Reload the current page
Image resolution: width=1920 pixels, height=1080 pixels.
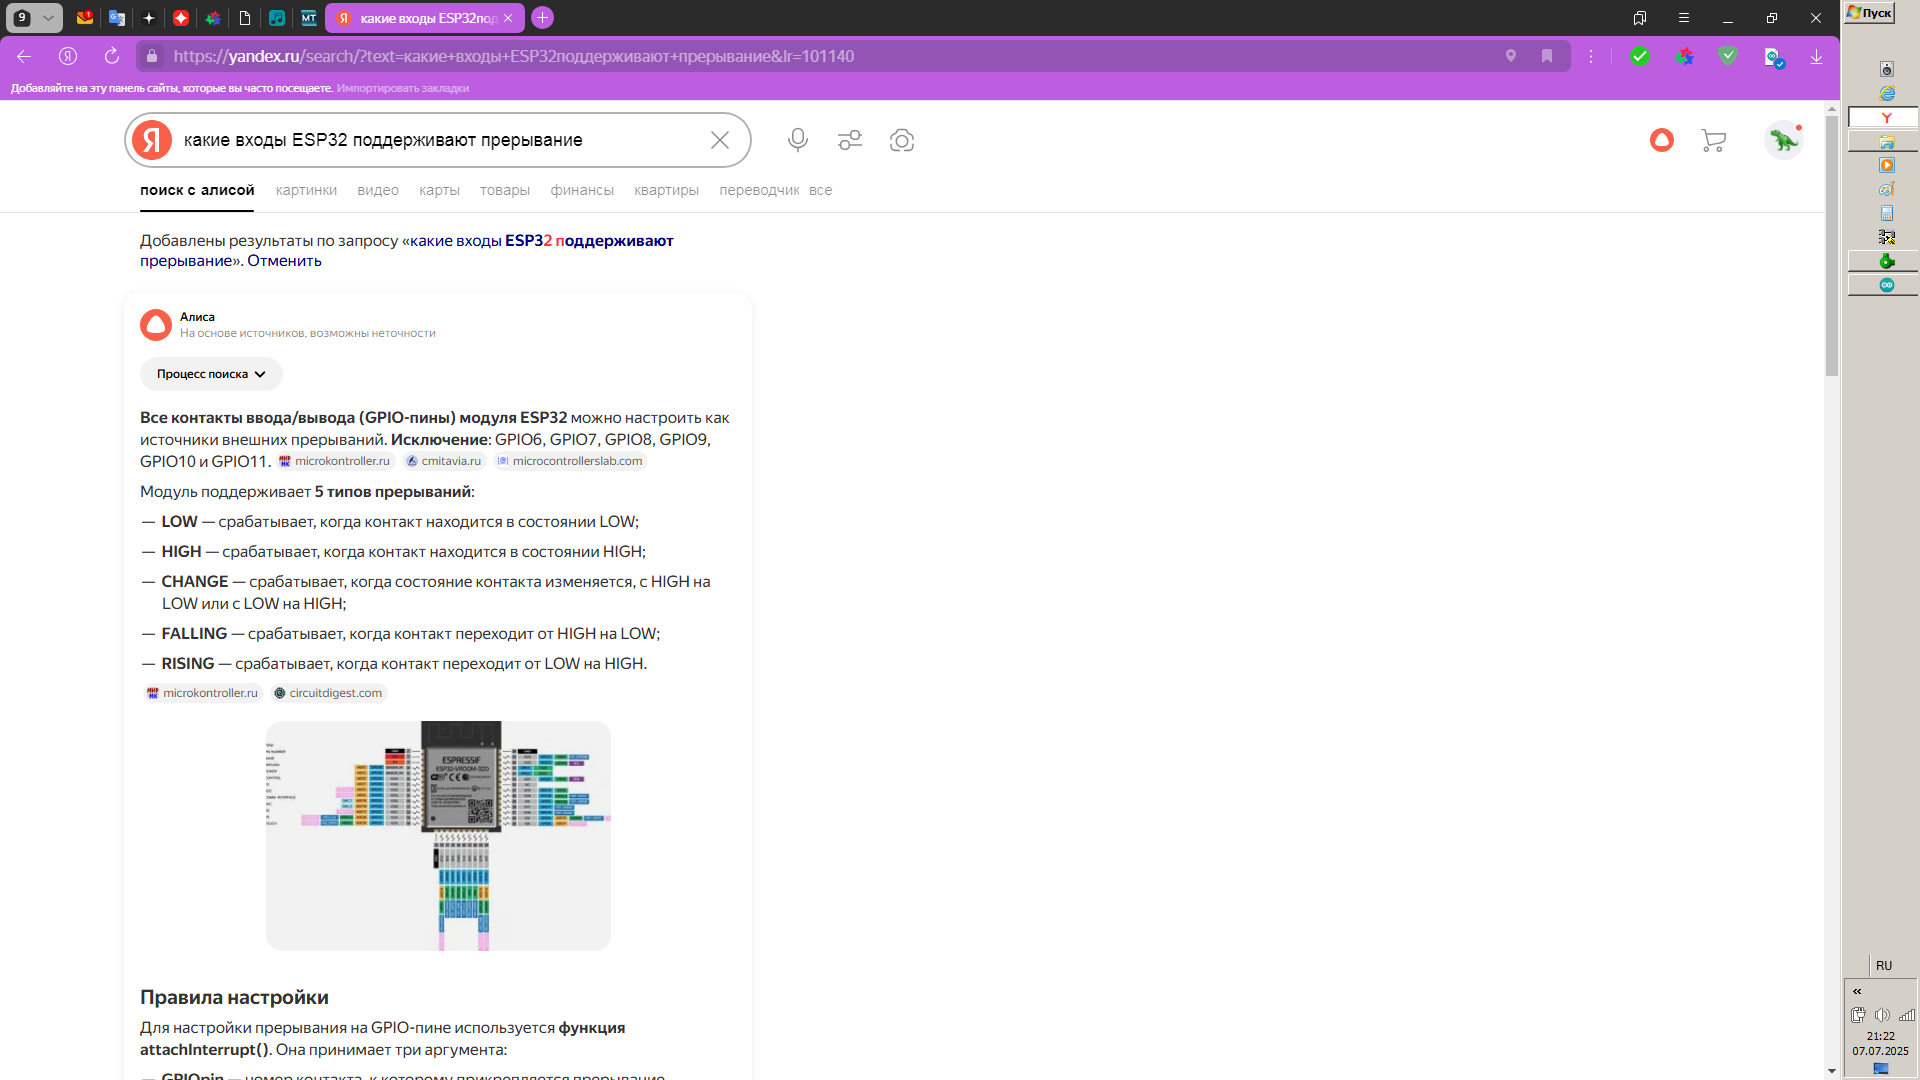coord(112,56)
